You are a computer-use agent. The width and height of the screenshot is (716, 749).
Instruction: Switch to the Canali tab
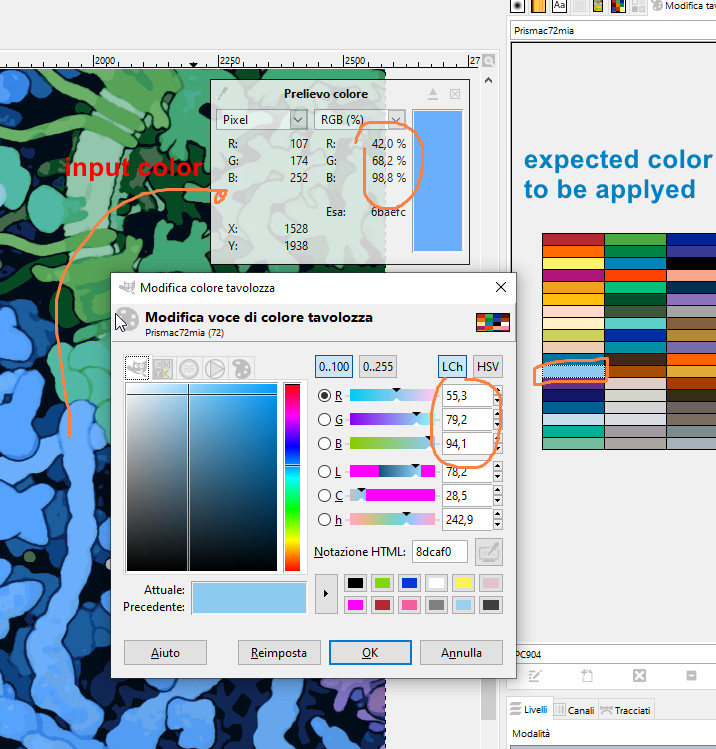pyautogui.click(x=574, y=710)
